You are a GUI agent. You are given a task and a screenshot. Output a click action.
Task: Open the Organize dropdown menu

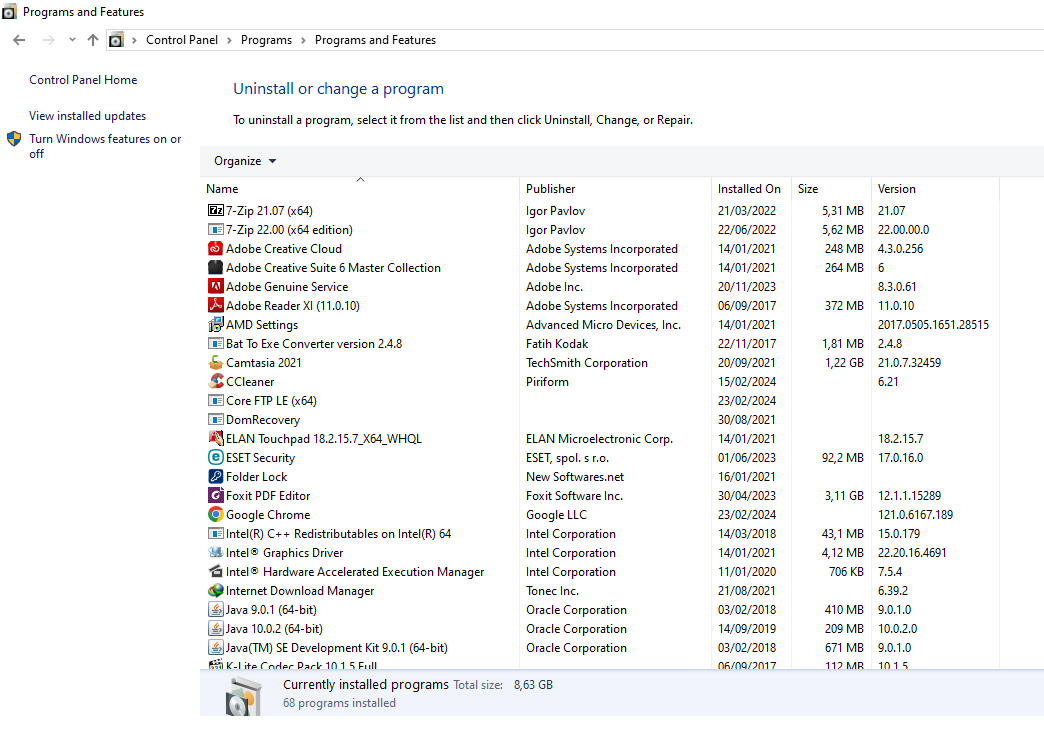tap(244, 161)
